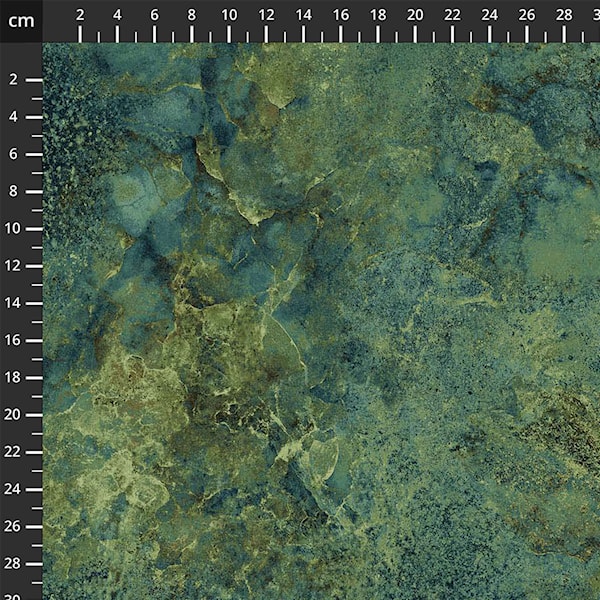Pick the 20 mark on the top ruler
The height and width of the screenshot is (600, 600).
coord(415,15)
